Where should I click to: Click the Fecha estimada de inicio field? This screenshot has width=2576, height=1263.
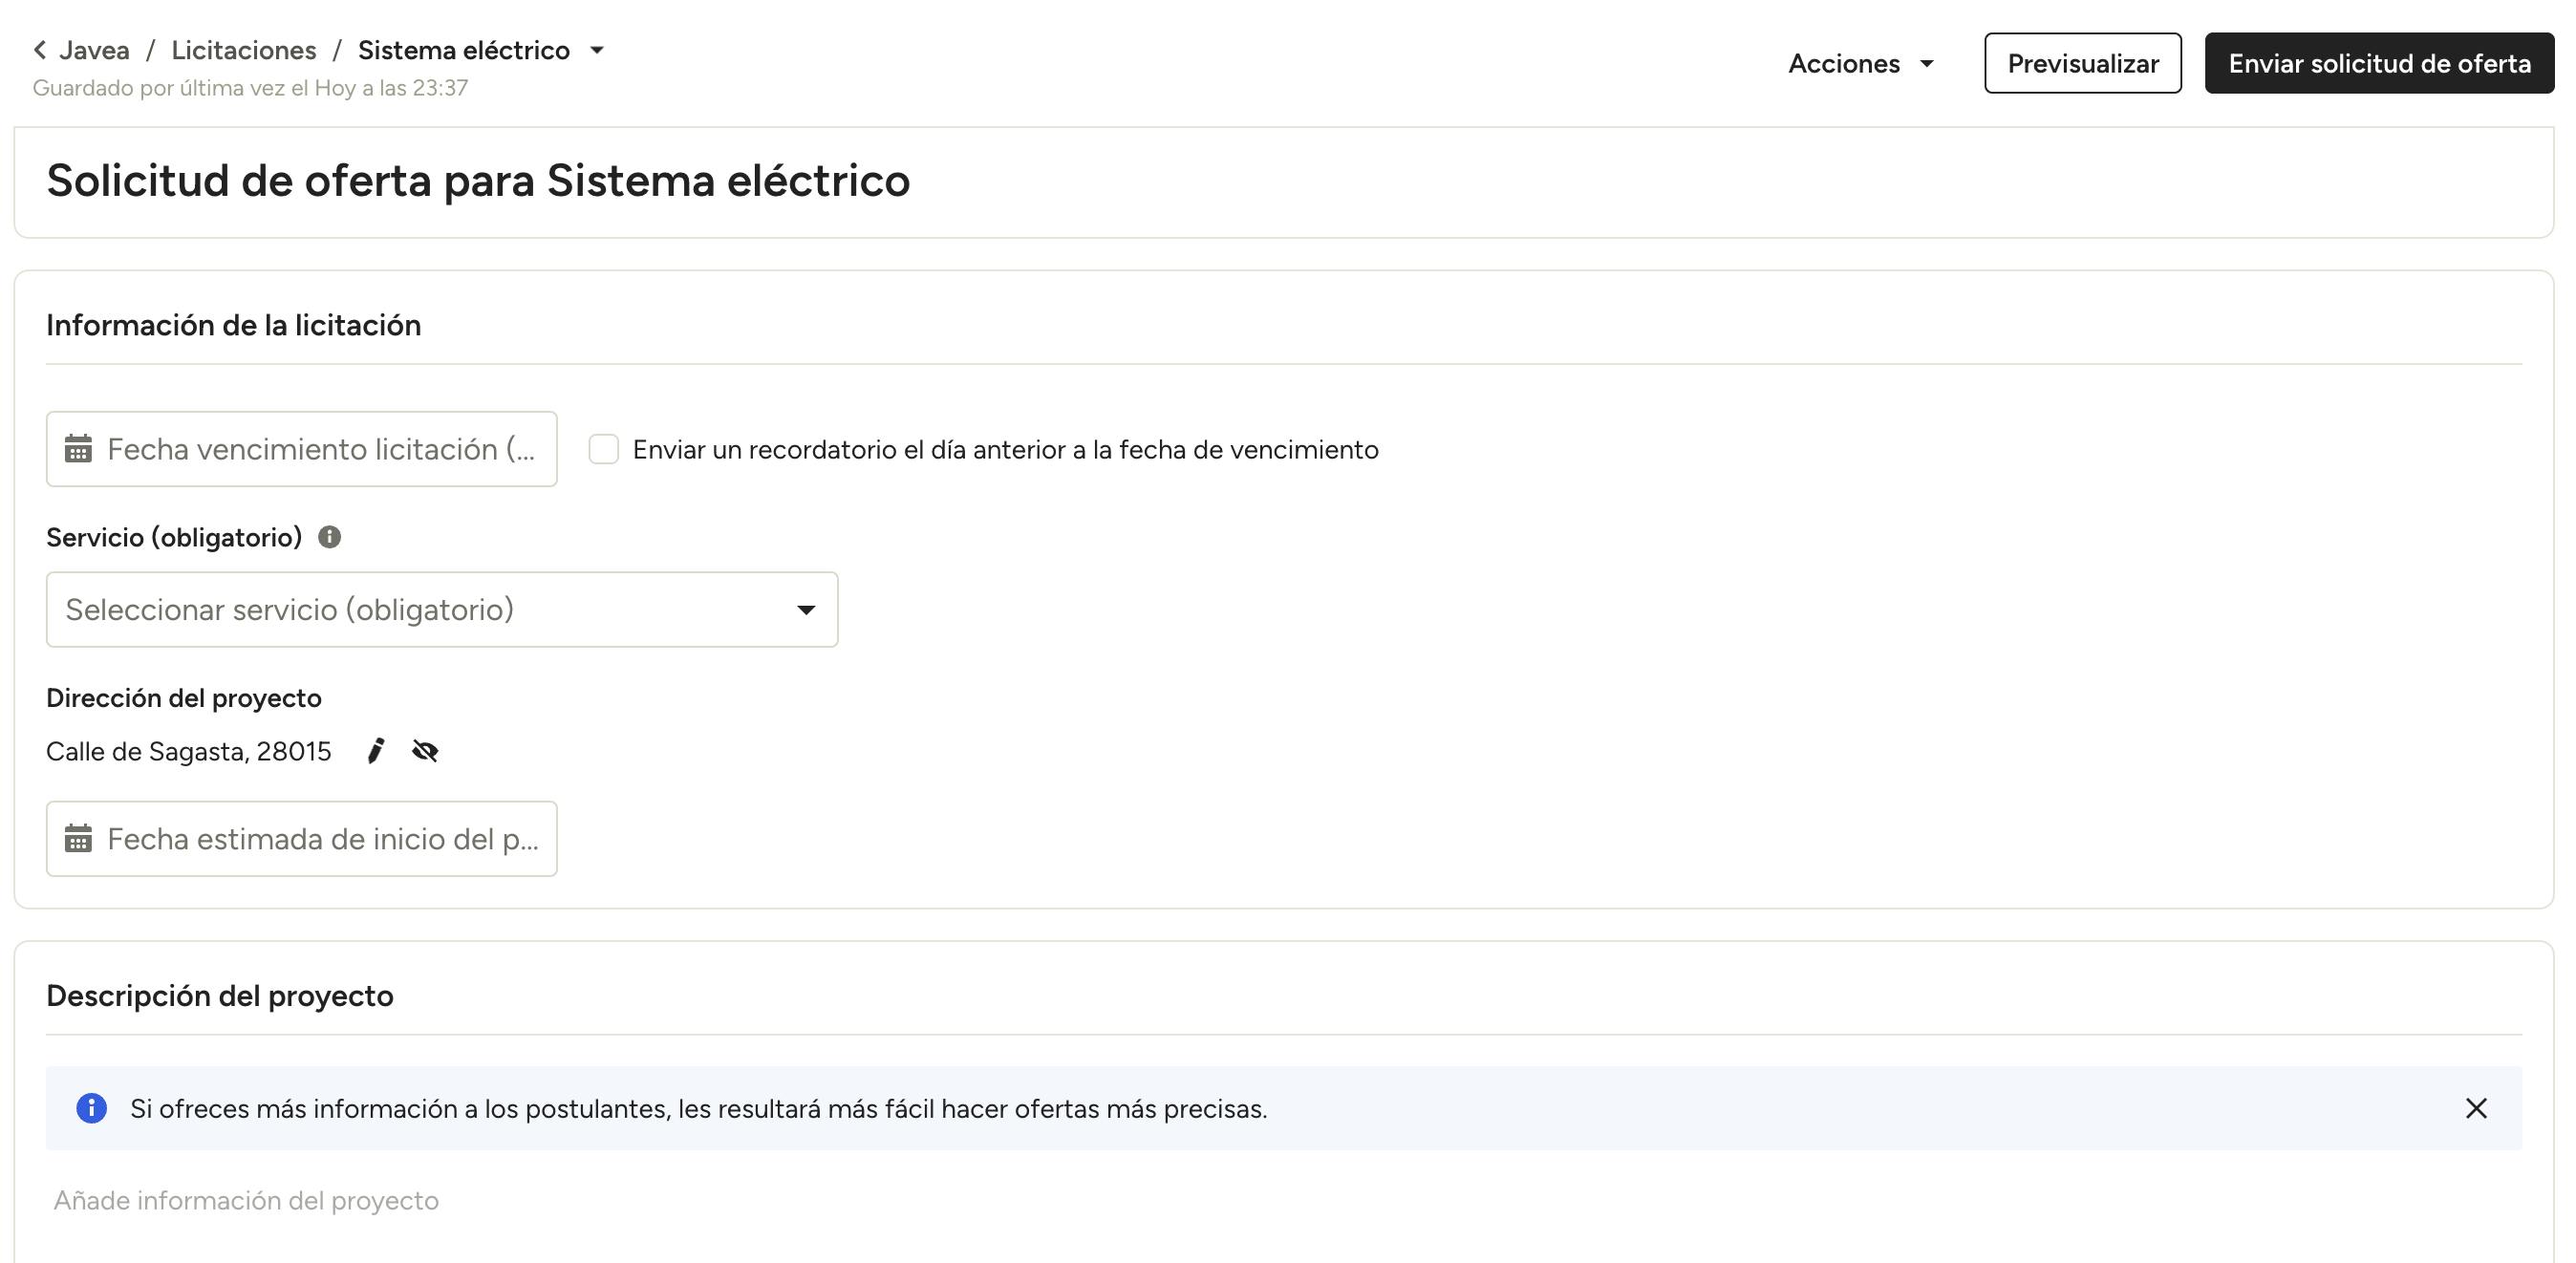point(320,838)
